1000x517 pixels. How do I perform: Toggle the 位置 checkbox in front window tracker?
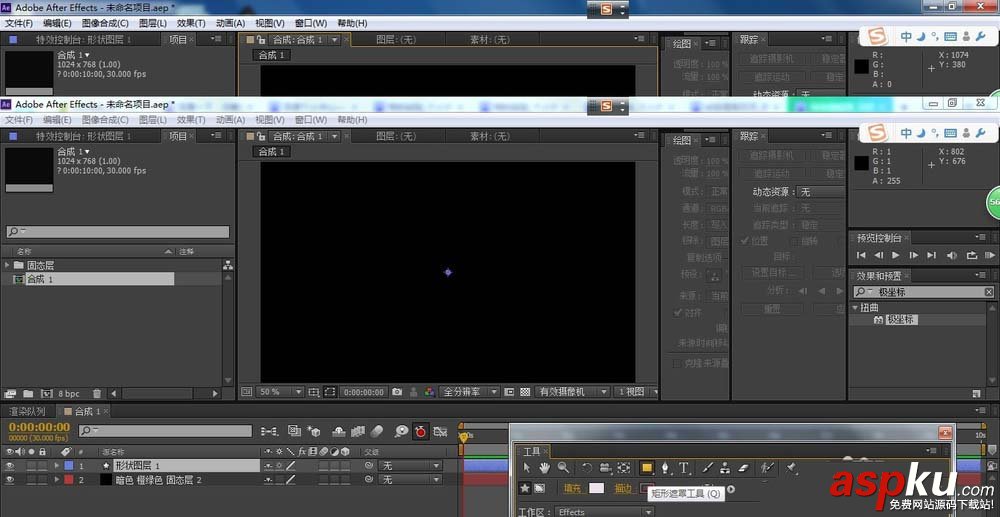(744, 241)
